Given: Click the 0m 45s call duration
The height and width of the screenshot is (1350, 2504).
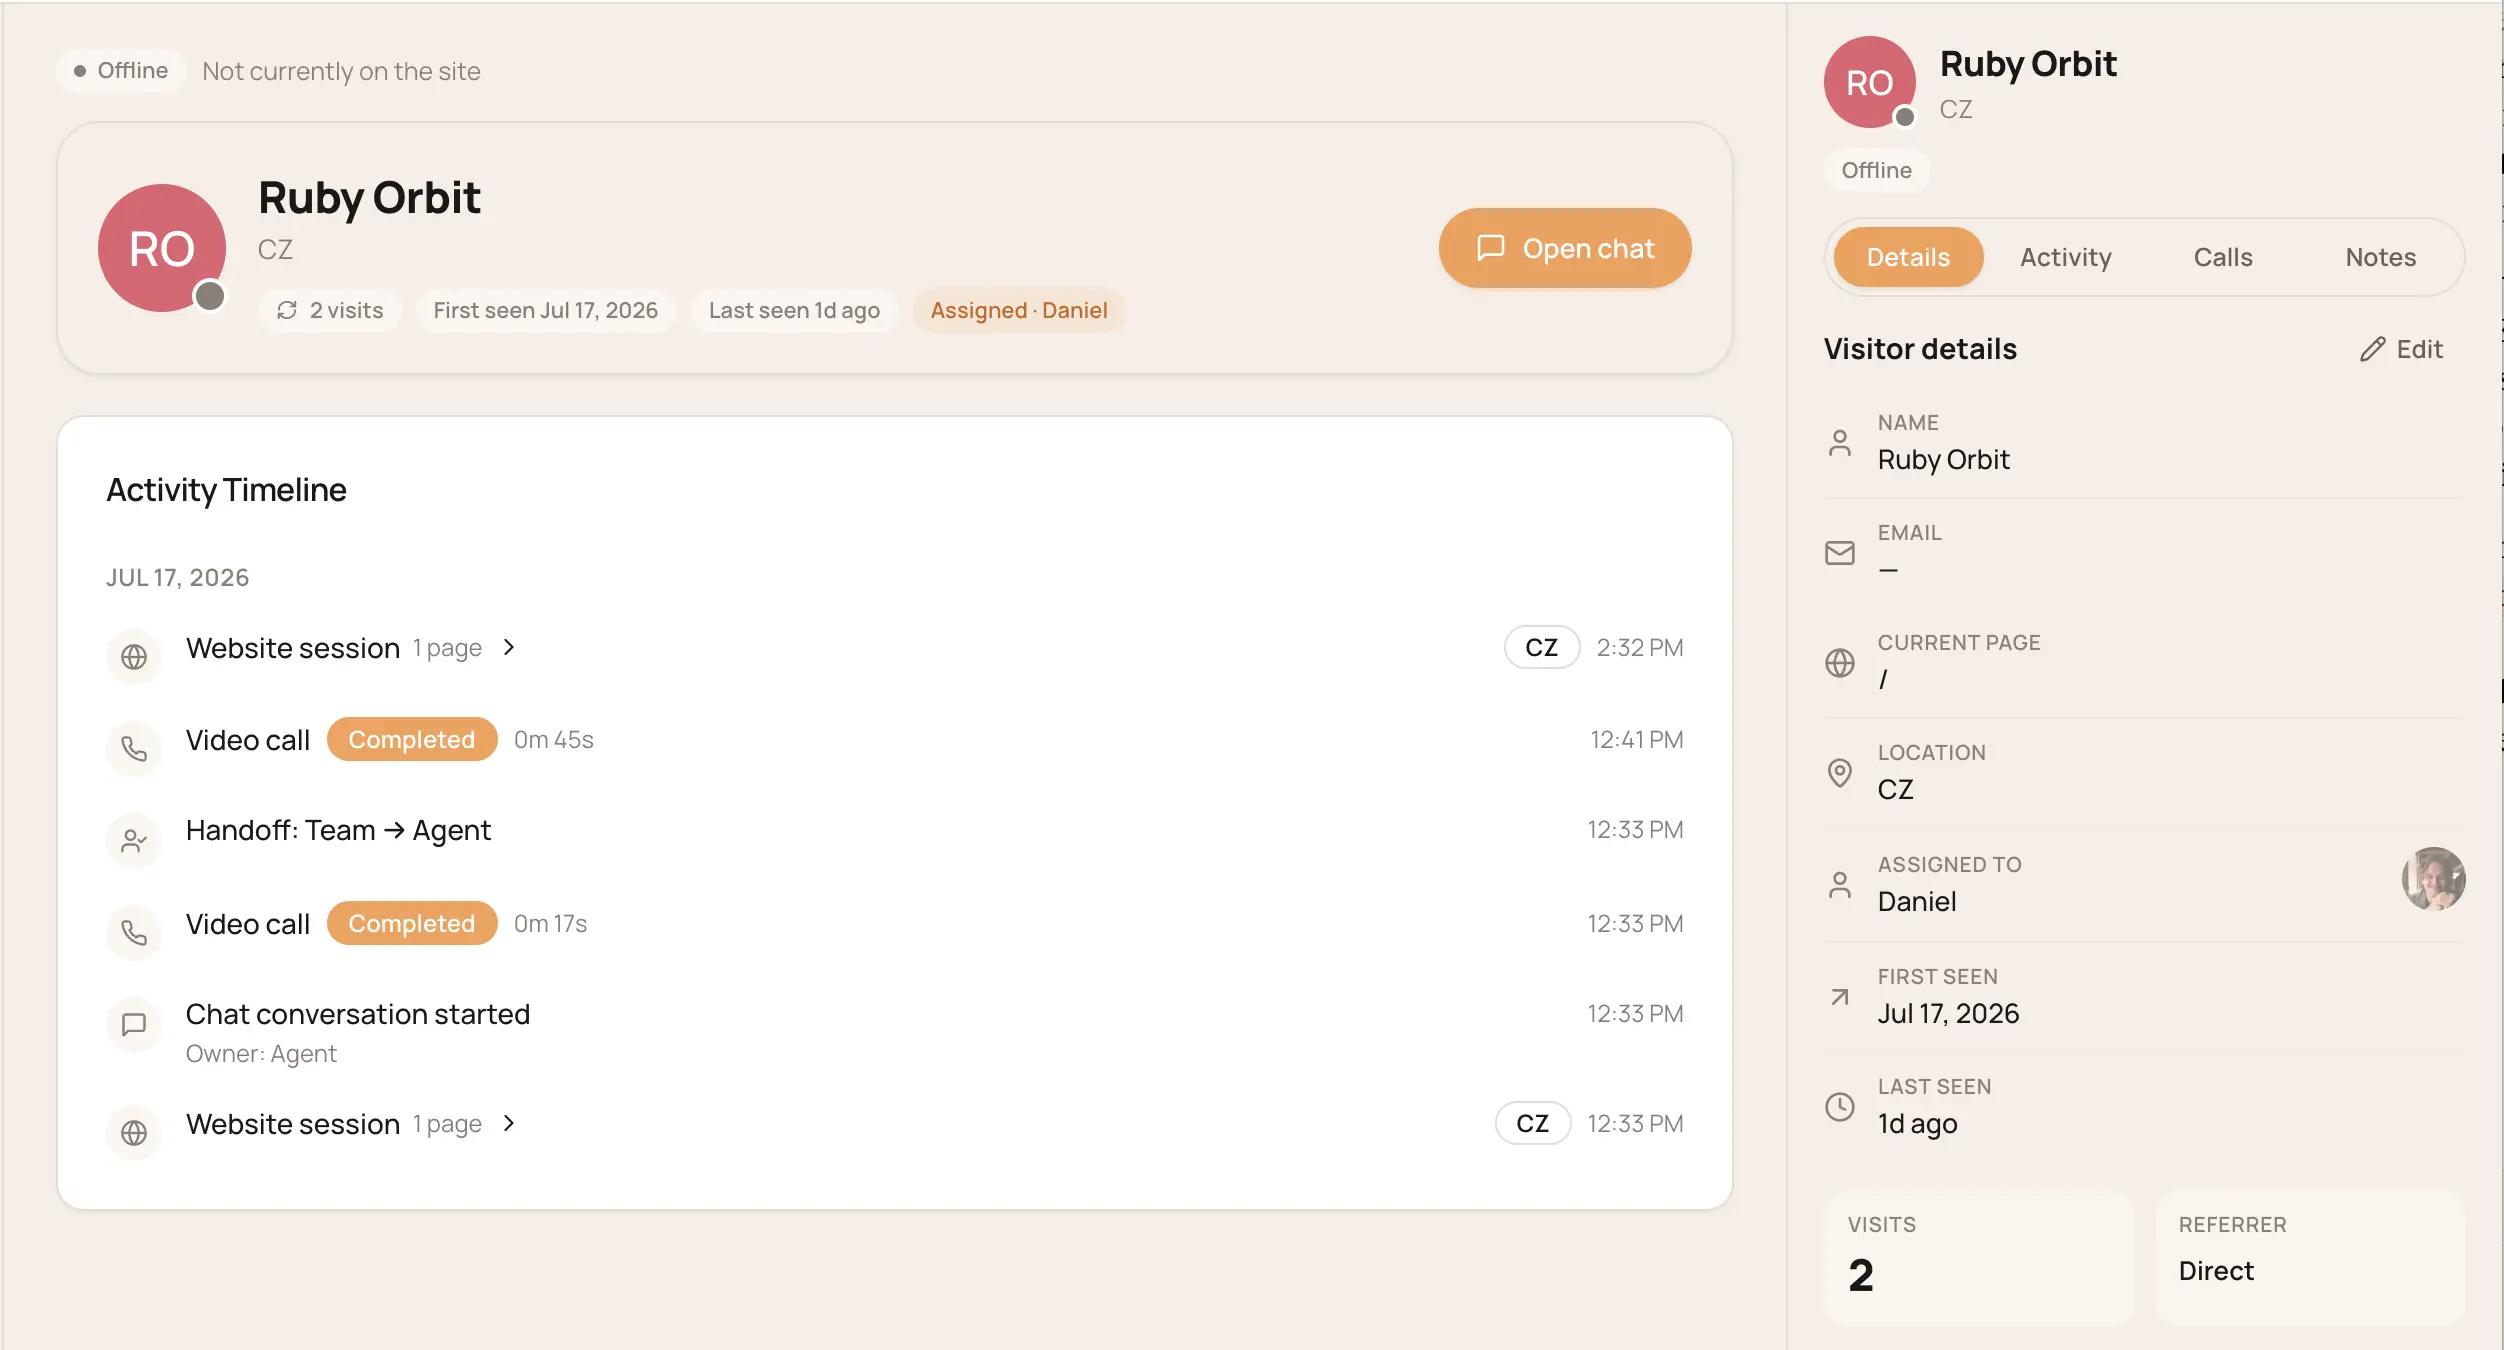Looking at the screenshot, I should pyautogui.click(x=553, y=739).
